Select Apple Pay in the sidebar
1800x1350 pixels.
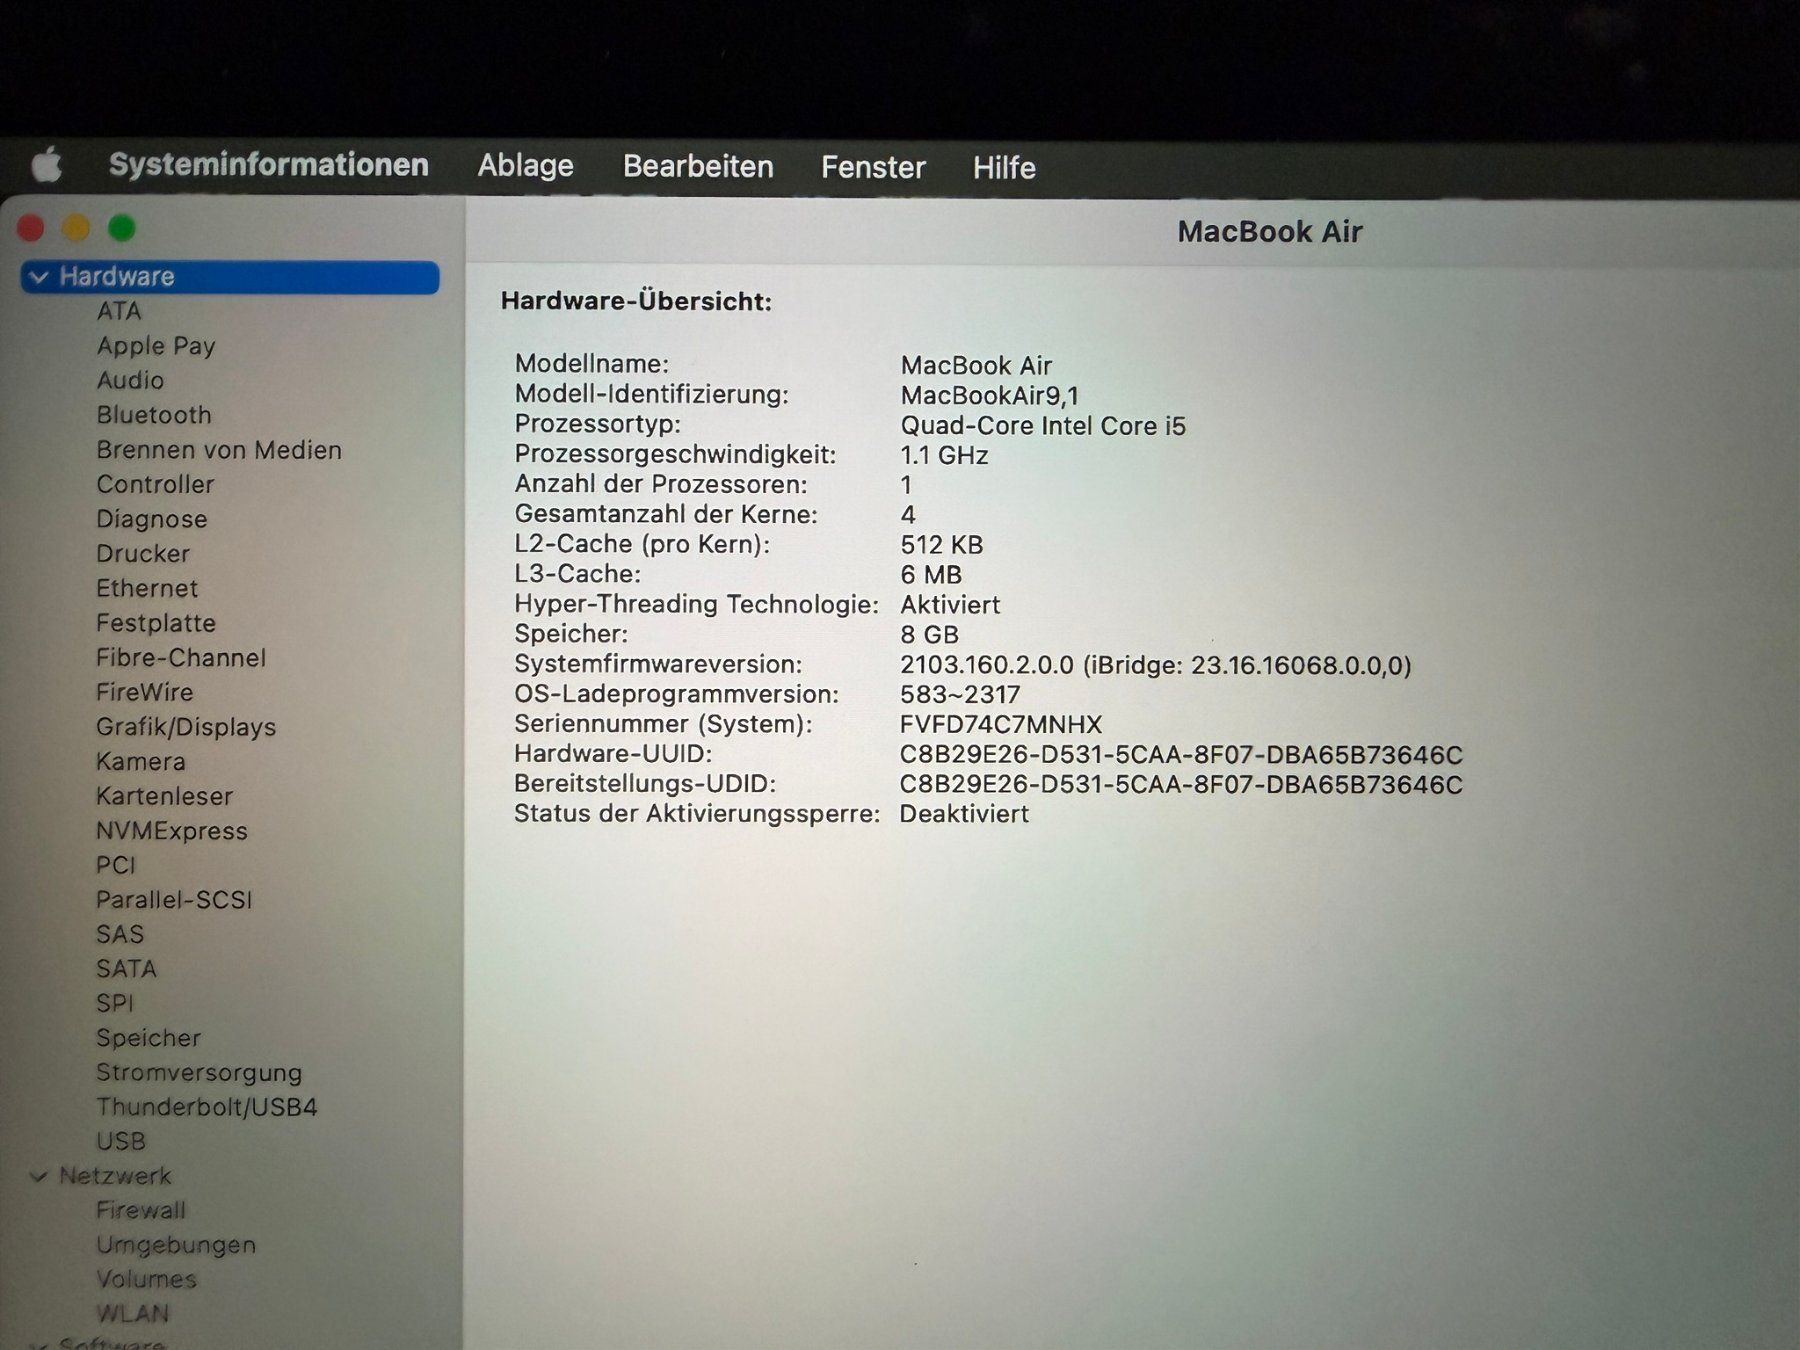coord(156,346)
